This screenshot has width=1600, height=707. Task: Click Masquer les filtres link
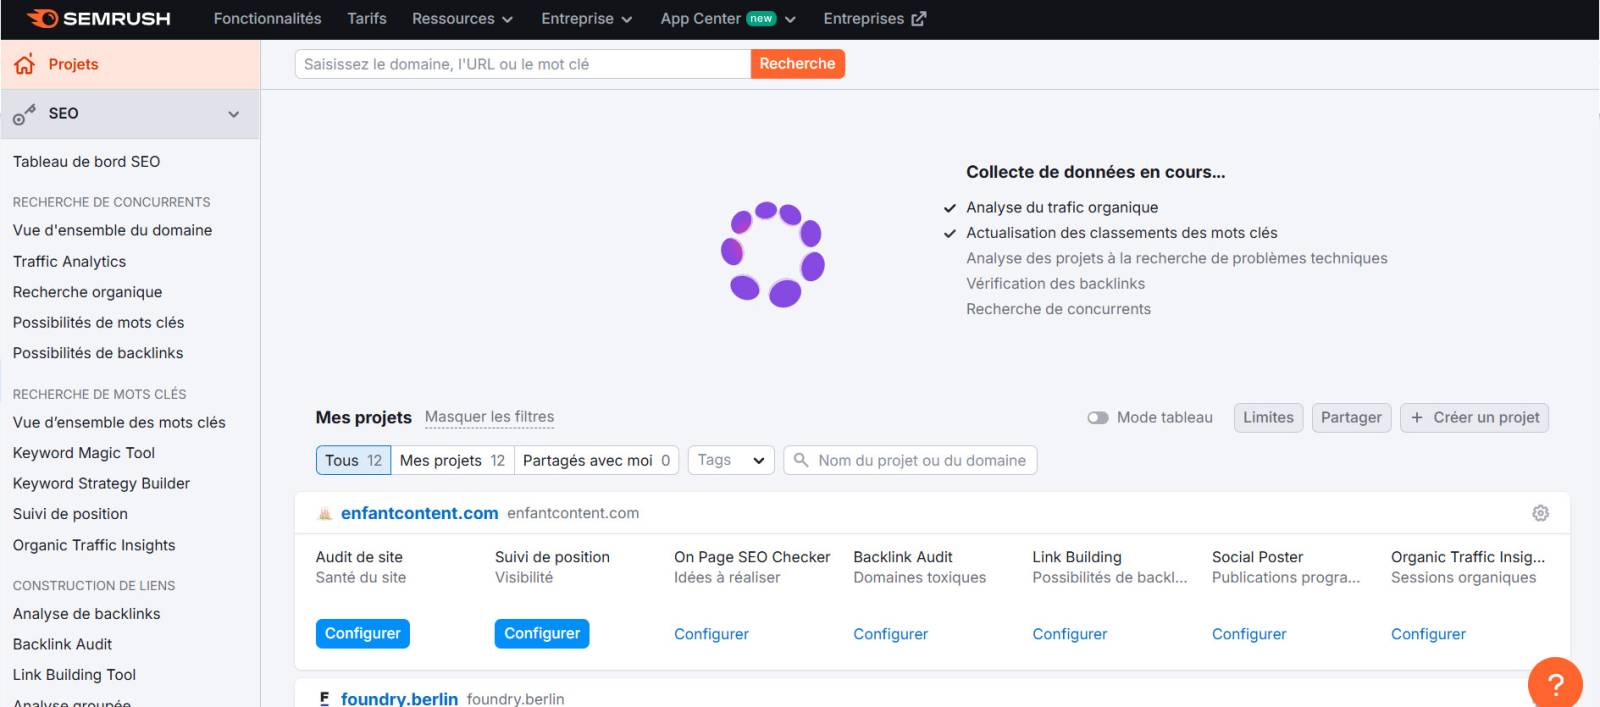coord(489,417)
